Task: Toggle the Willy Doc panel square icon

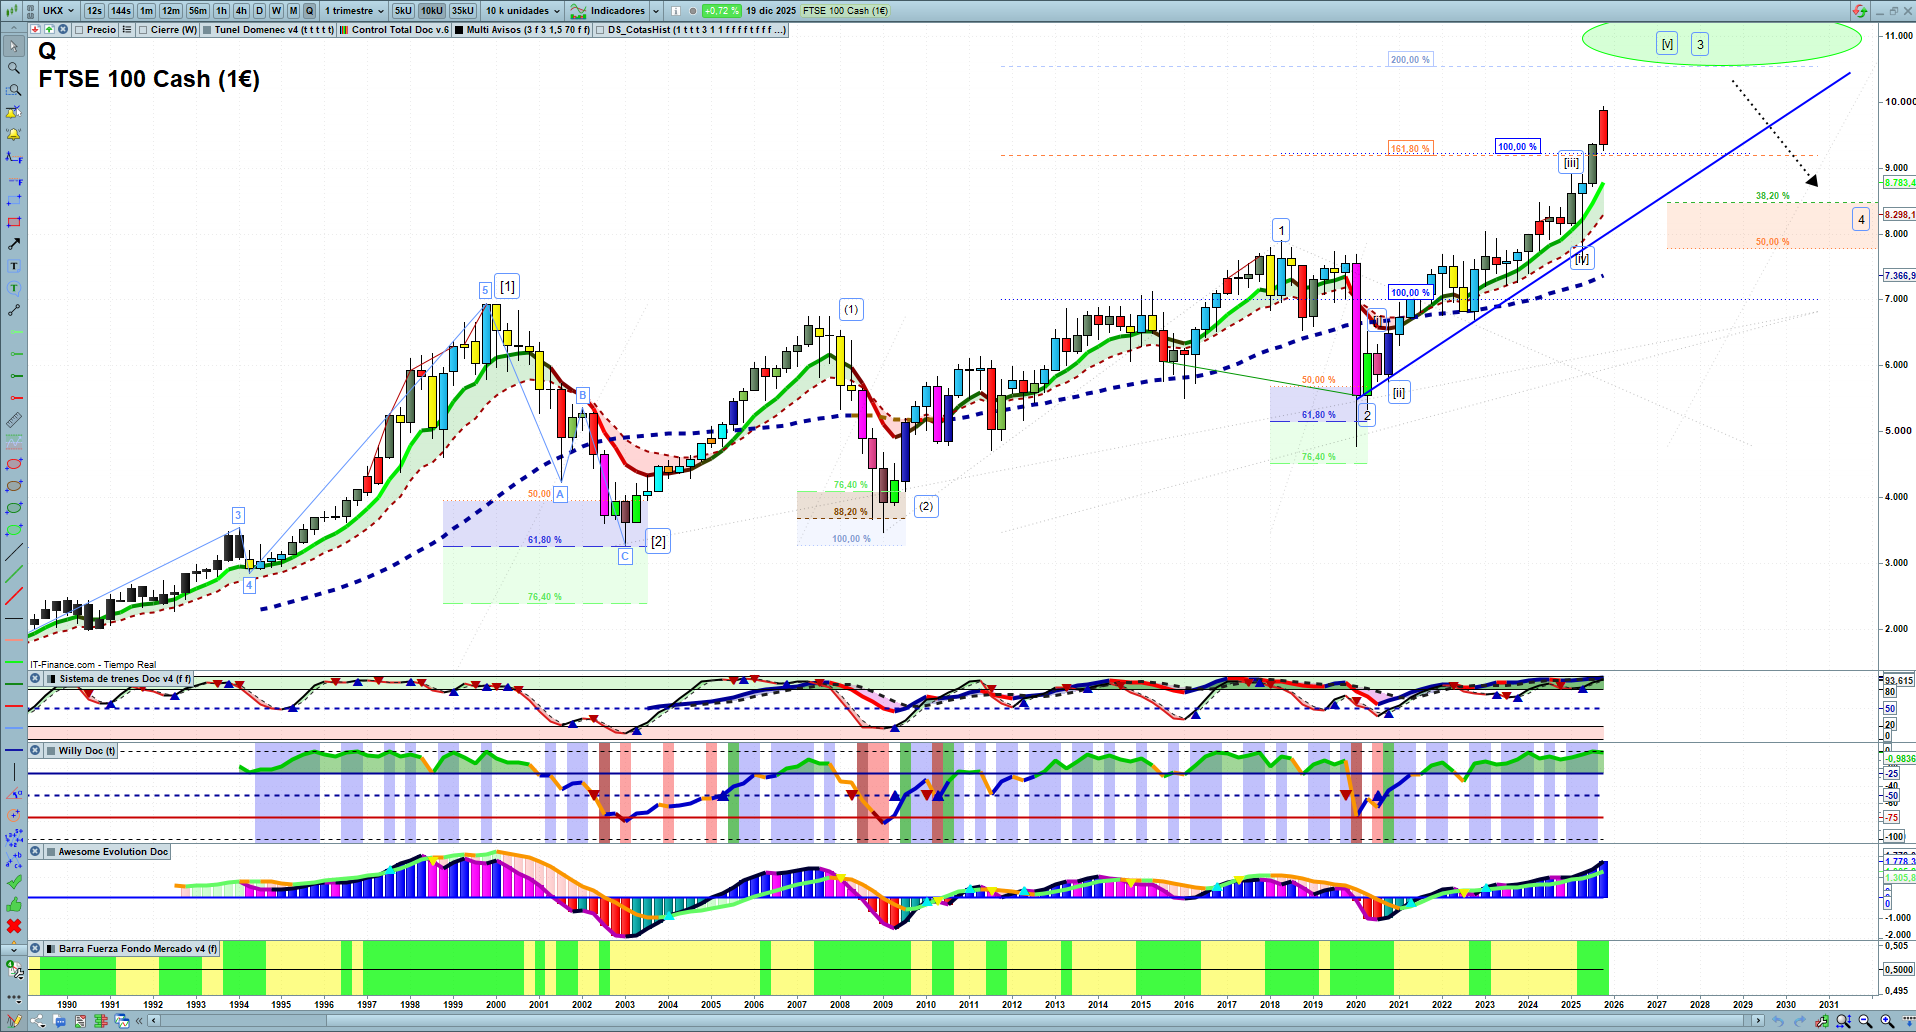Action: click(x=51, y=751)
